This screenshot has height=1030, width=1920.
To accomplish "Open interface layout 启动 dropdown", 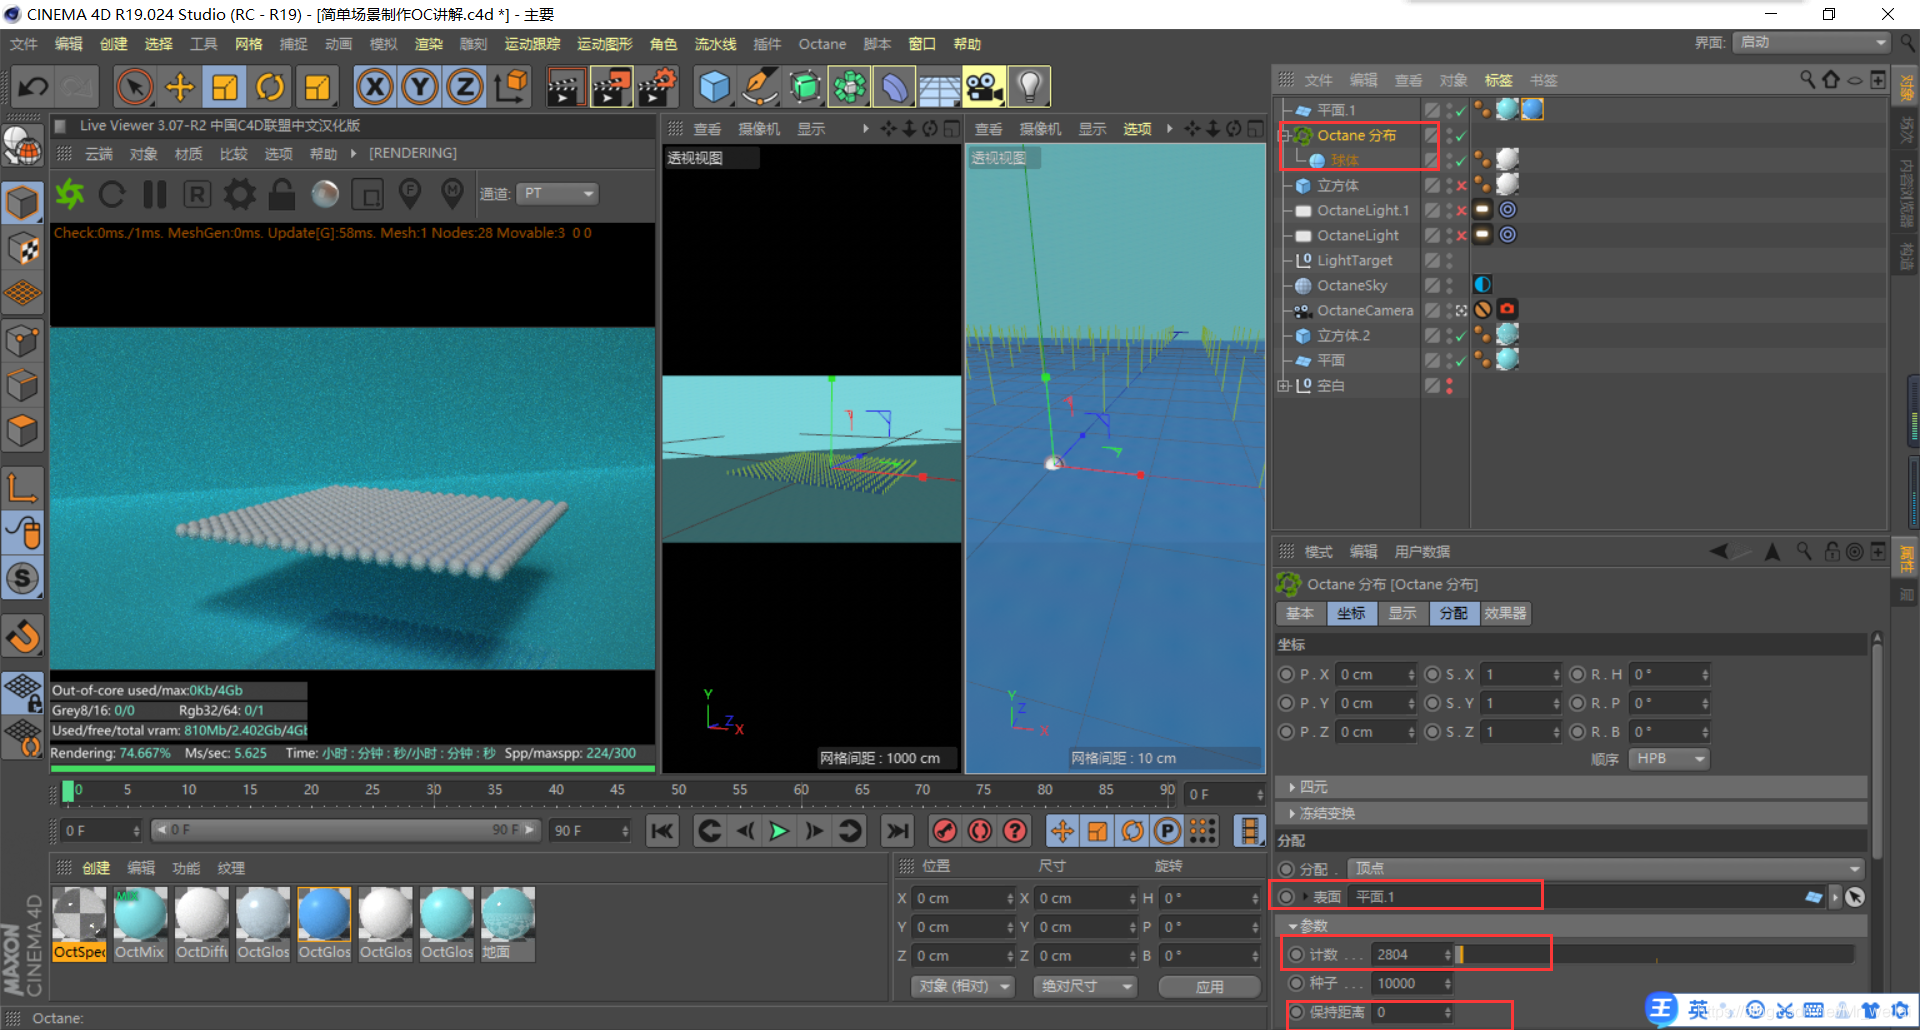I will pyautogui.click(x=1811, y=42).
